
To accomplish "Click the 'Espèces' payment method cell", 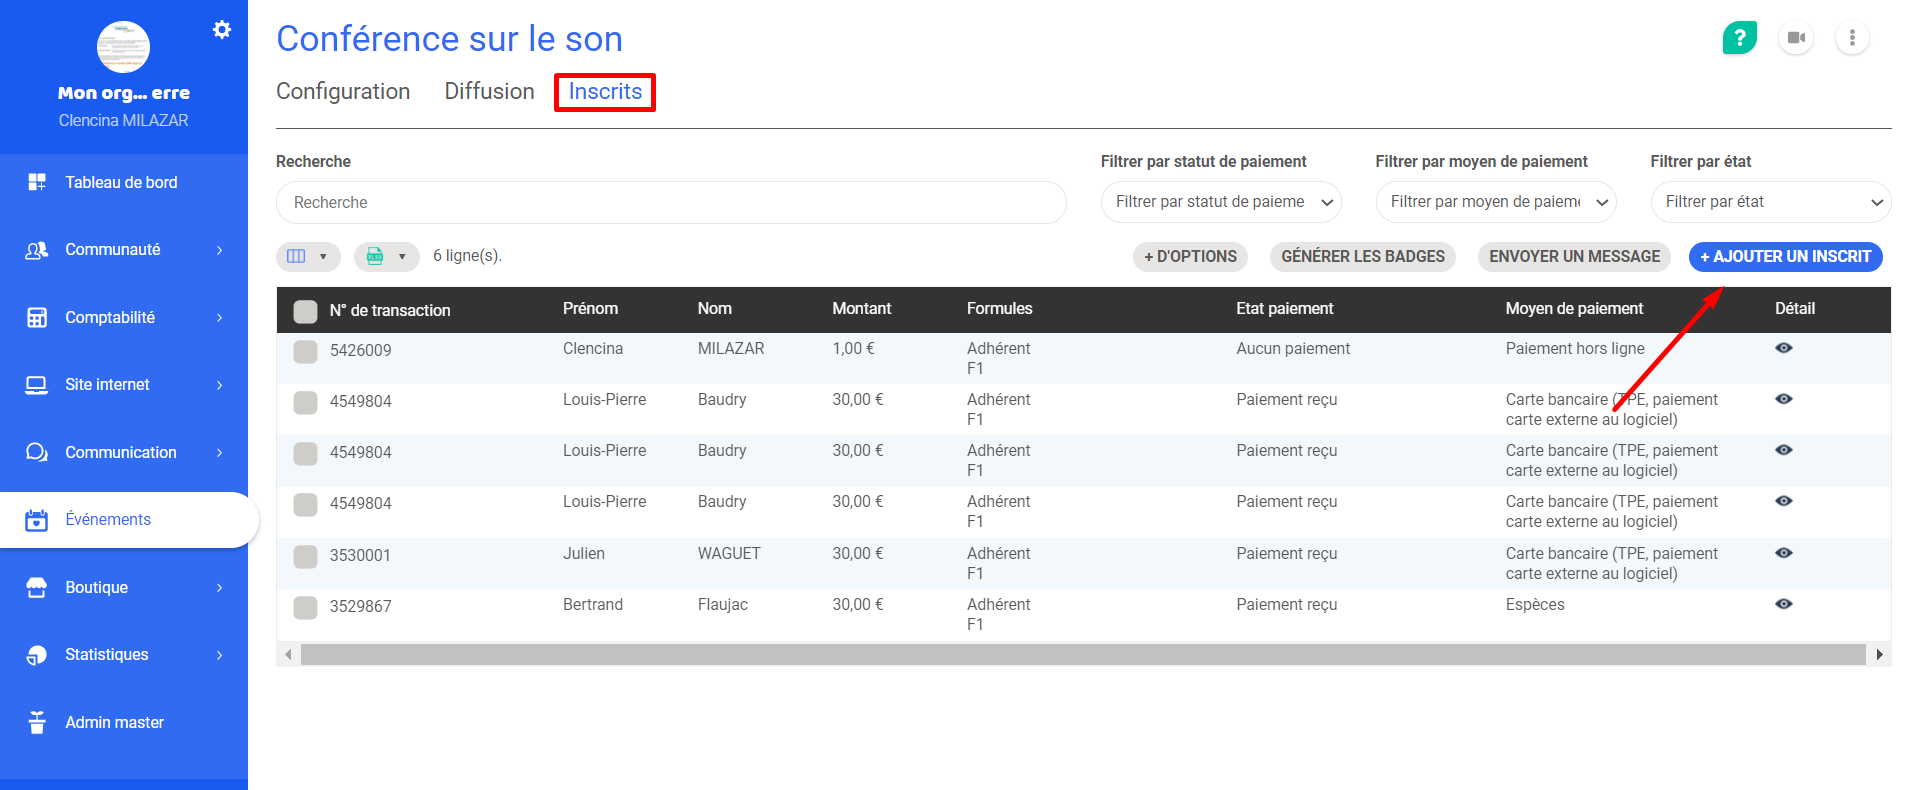I will click(x=1535, y=605).
